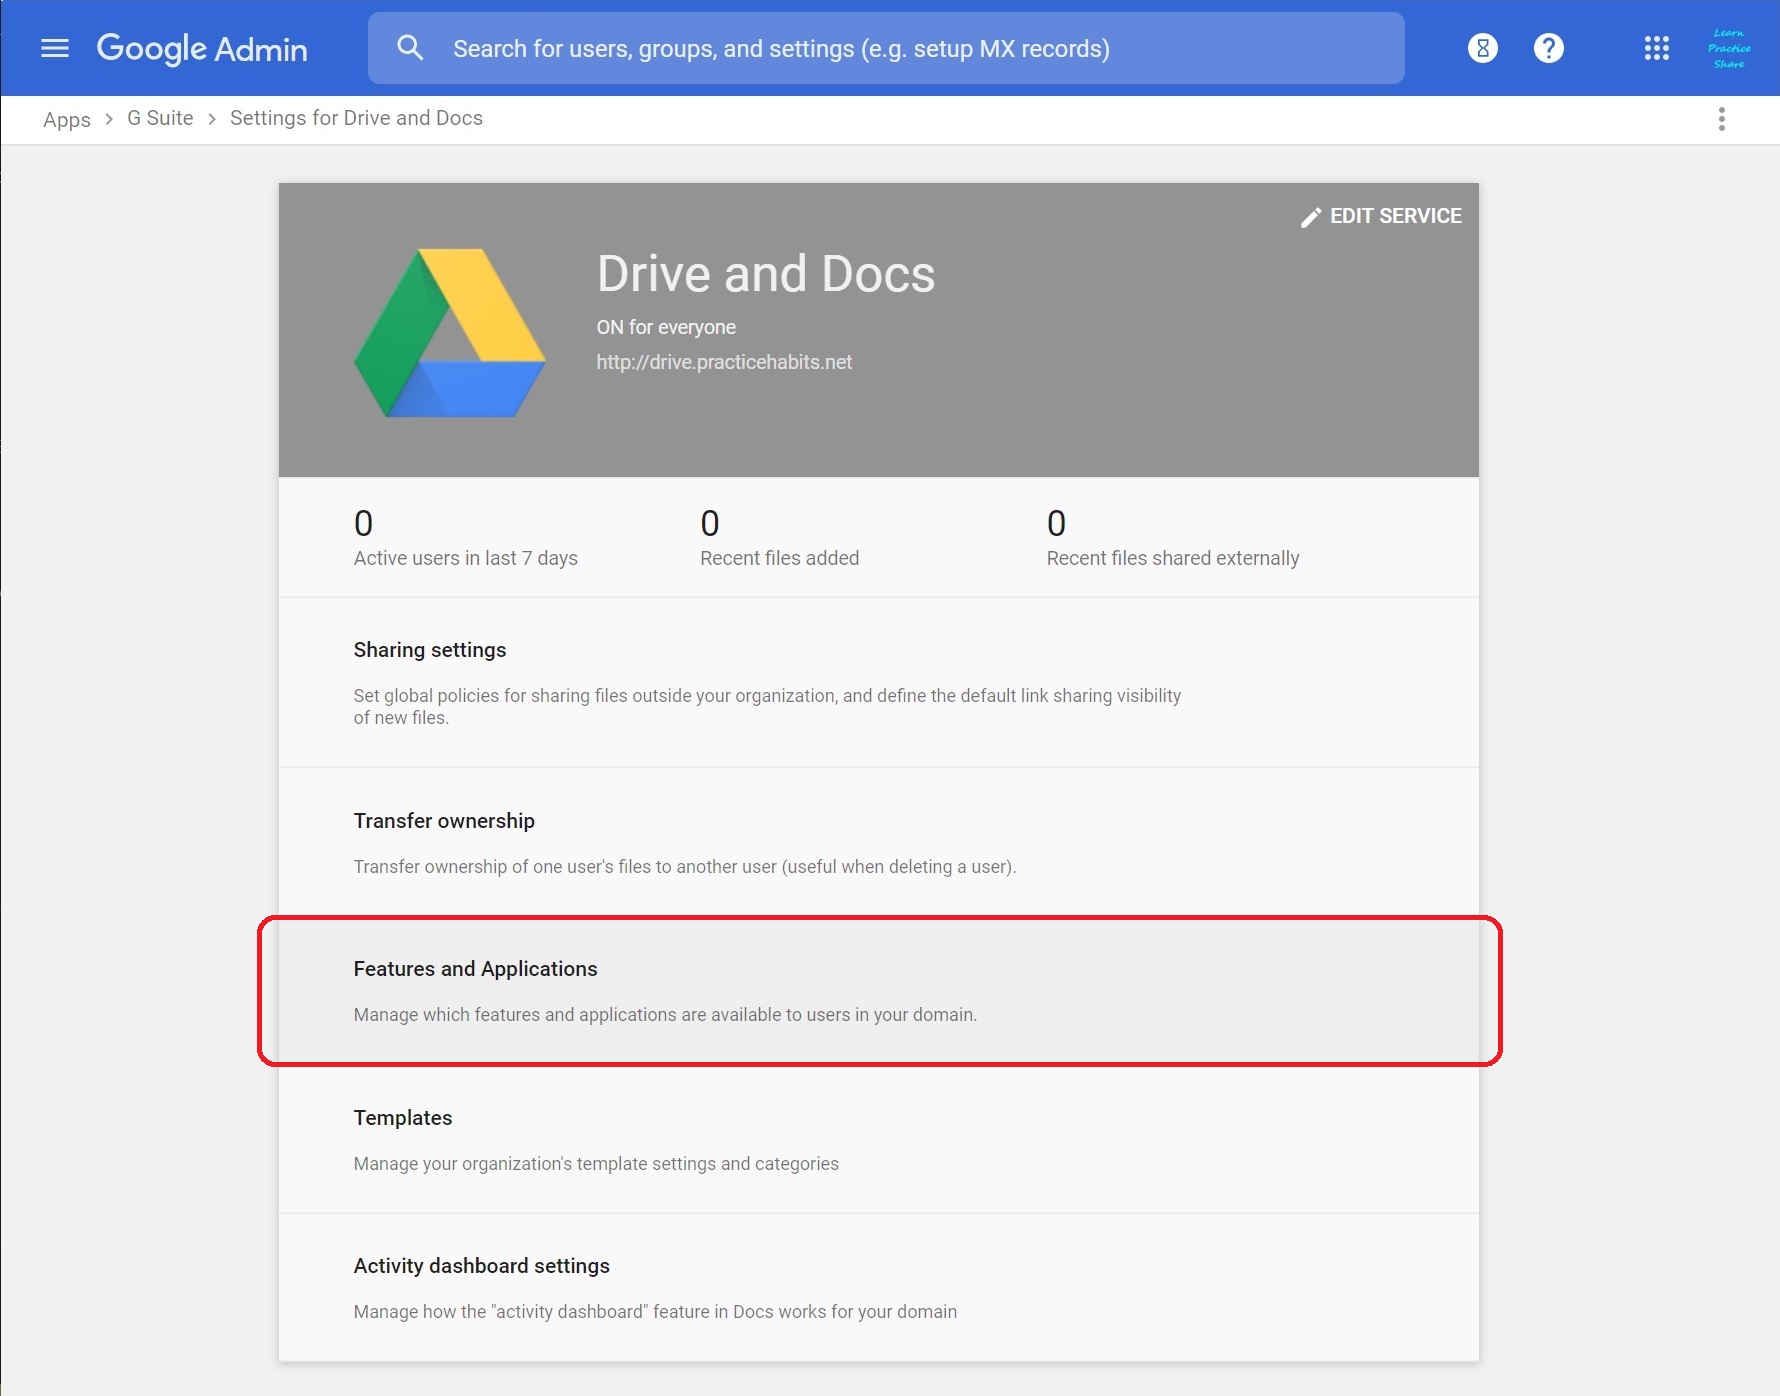Viewport: 1780px width, 1396px height.
Task: Open the hamburger main menu
Action: [55, 48]
